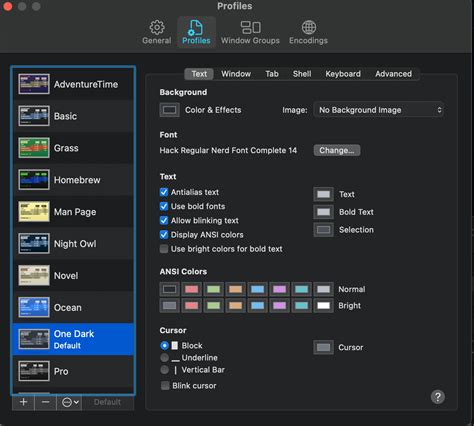Switch to the Keyboard tab
Screen dimensions: 474x426
coord(343,74)
